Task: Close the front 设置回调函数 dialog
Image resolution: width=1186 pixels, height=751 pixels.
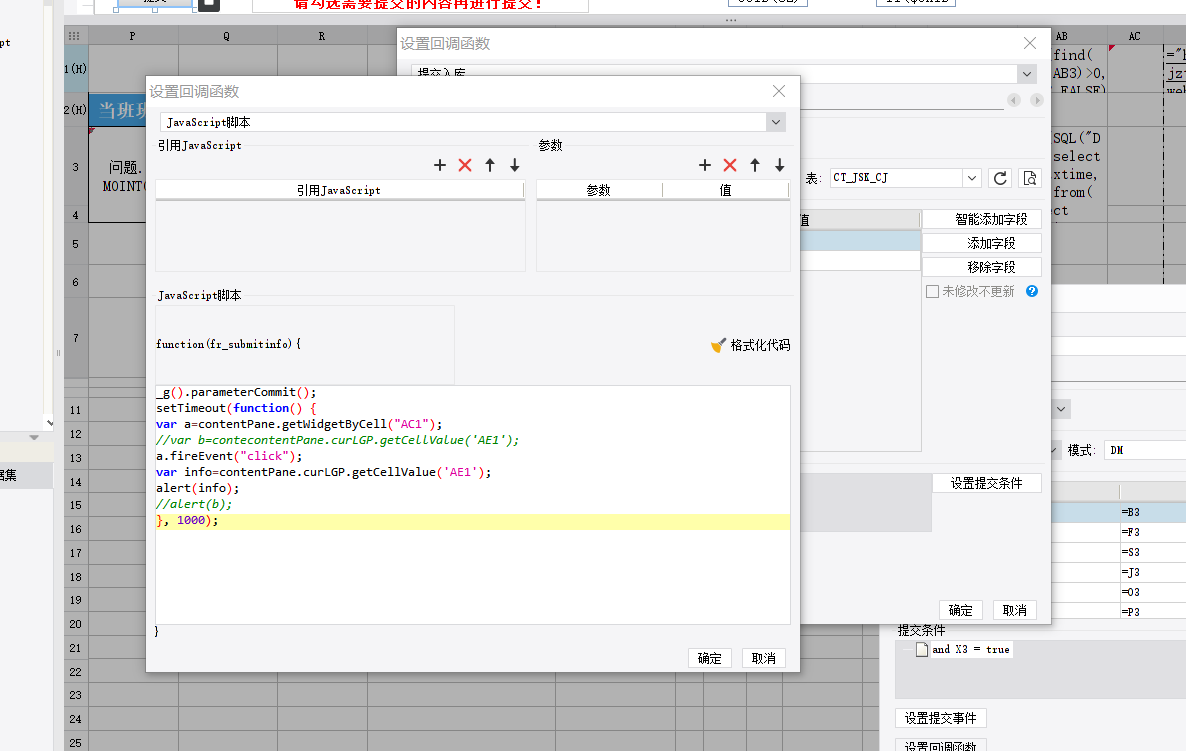Action: [778, 91]
